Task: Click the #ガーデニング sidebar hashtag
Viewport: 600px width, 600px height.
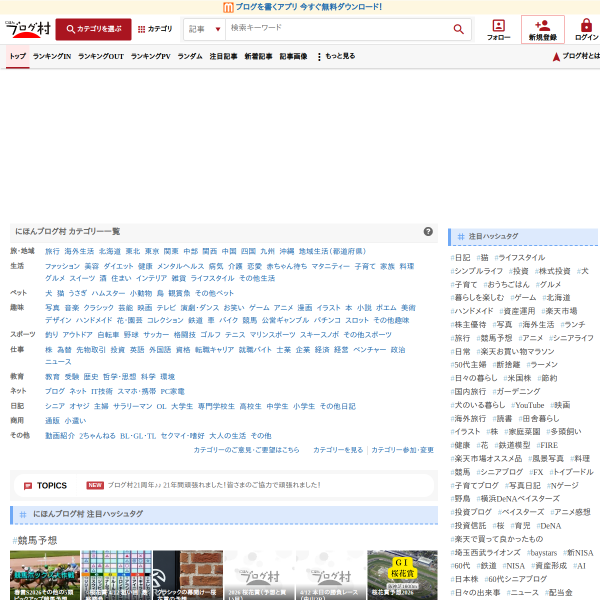Action: click(517, 391)
